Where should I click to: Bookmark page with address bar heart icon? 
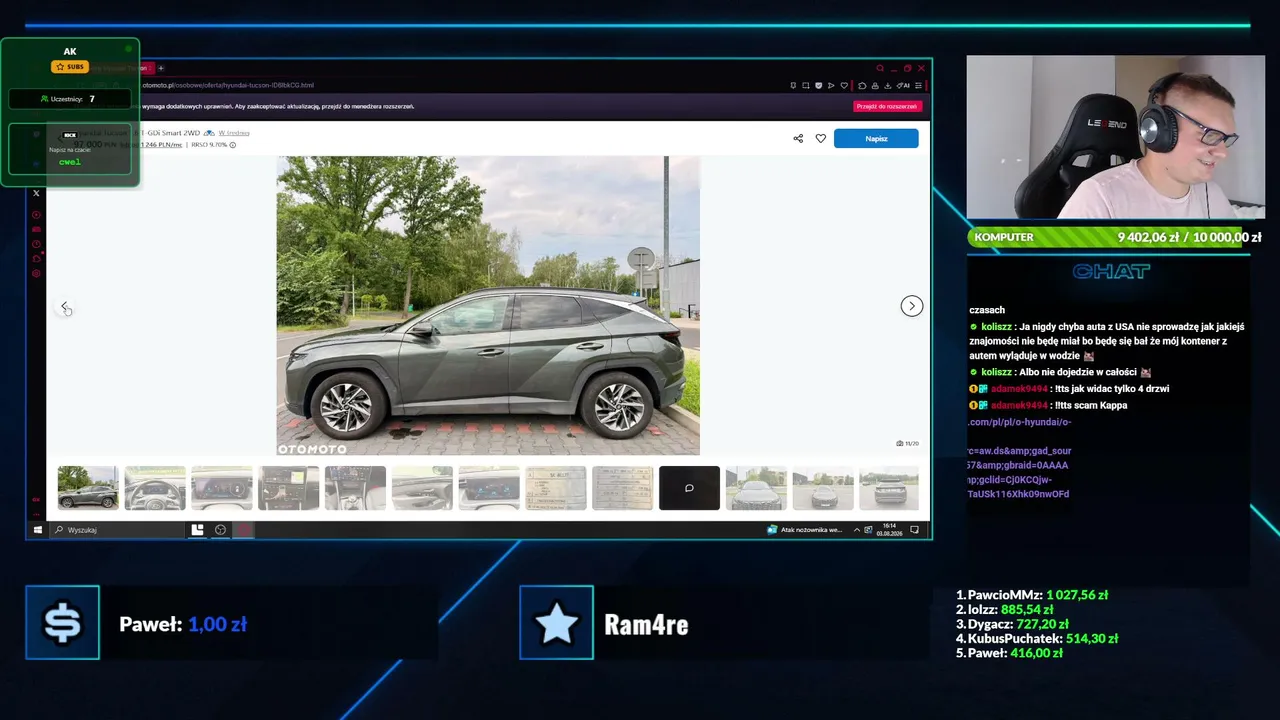coord(844,85)
